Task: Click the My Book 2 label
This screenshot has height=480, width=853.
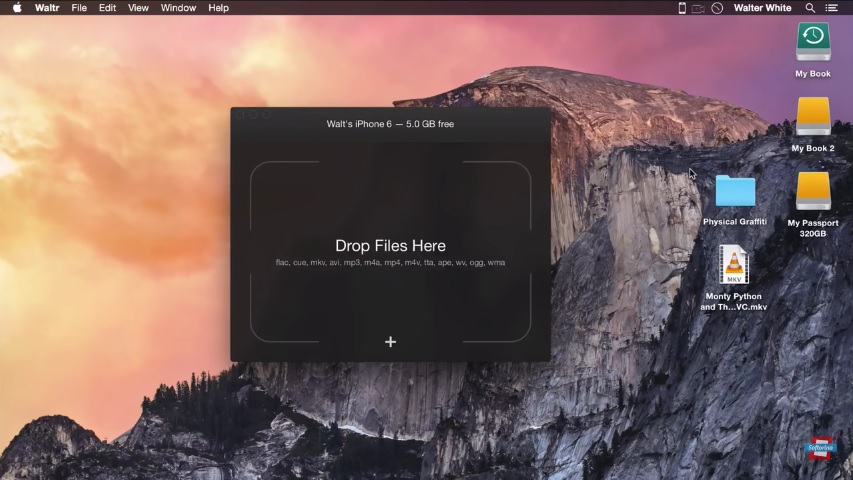Action: pos(813,148)
